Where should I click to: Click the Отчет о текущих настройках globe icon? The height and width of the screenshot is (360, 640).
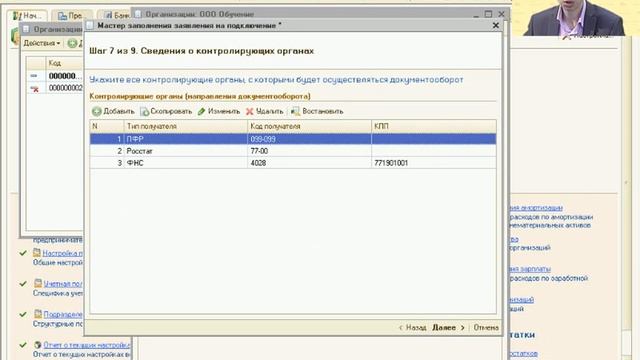pos(38,345)
